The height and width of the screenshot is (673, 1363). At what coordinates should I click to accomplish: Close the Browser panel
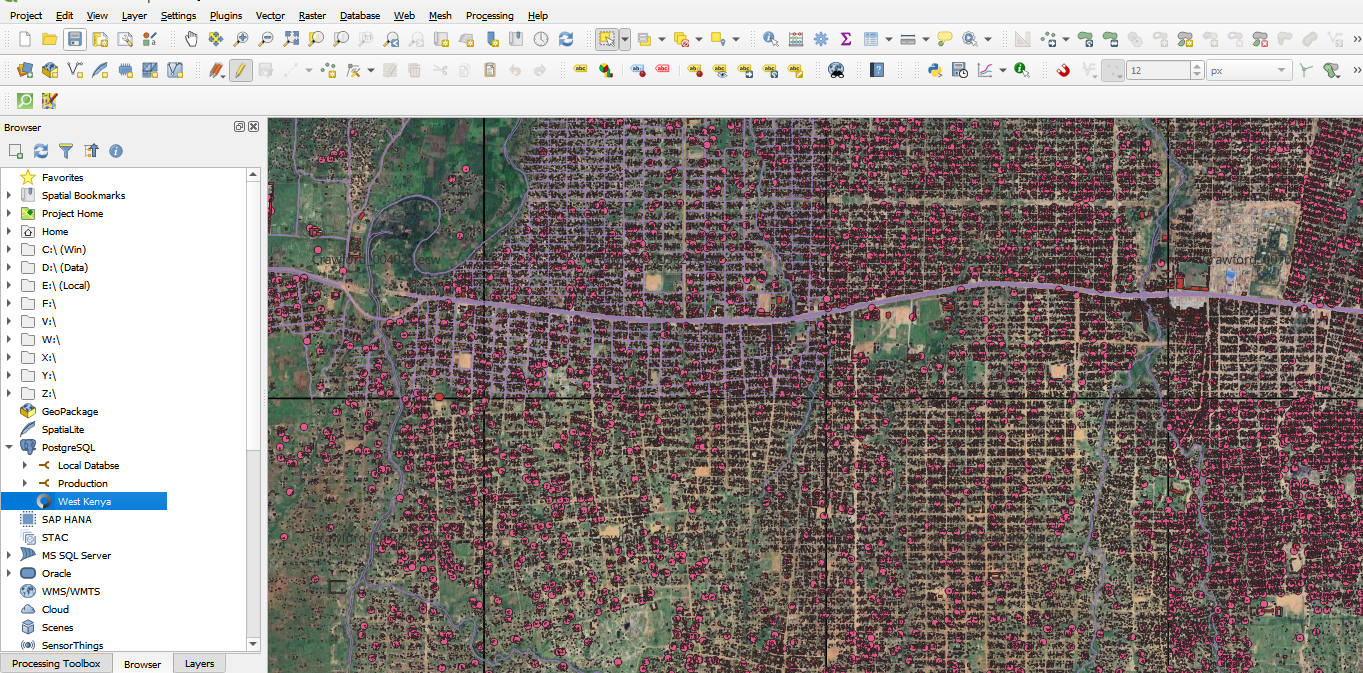point(253,127)
